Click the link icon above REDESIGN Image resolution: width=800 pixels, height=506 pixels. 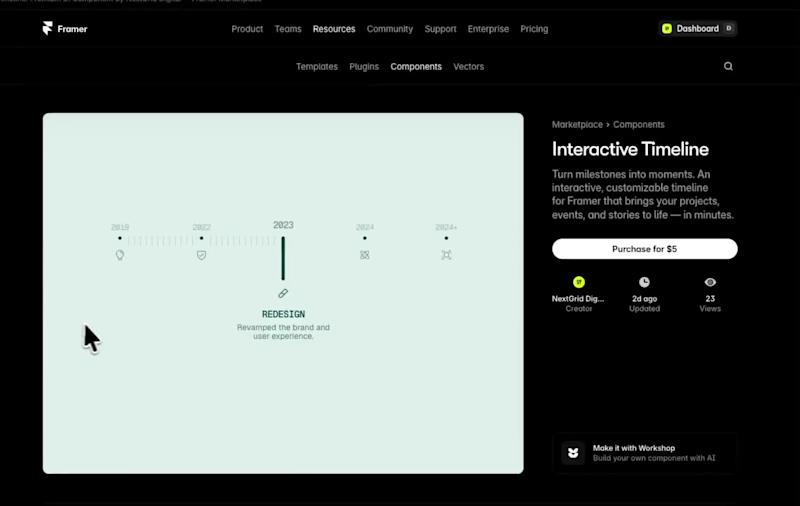coord(283,293)
